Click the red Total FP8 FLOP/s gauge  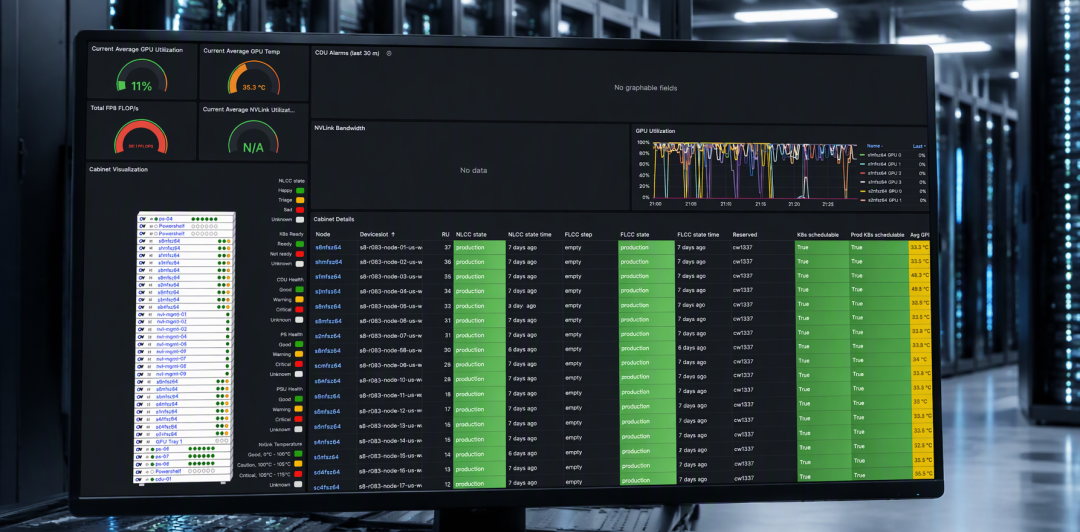pyautogui.click(x=141, y=136)
